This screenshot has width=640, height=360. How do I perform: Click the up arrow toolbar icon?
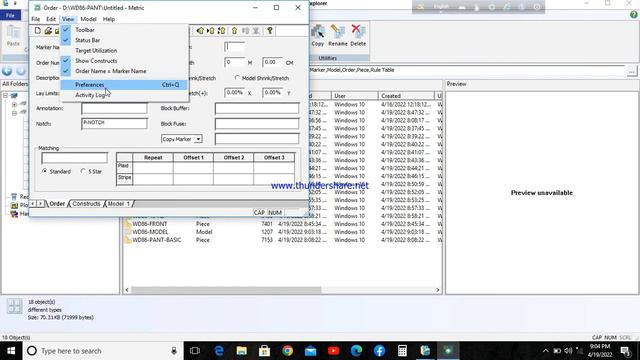click(234, 31)
